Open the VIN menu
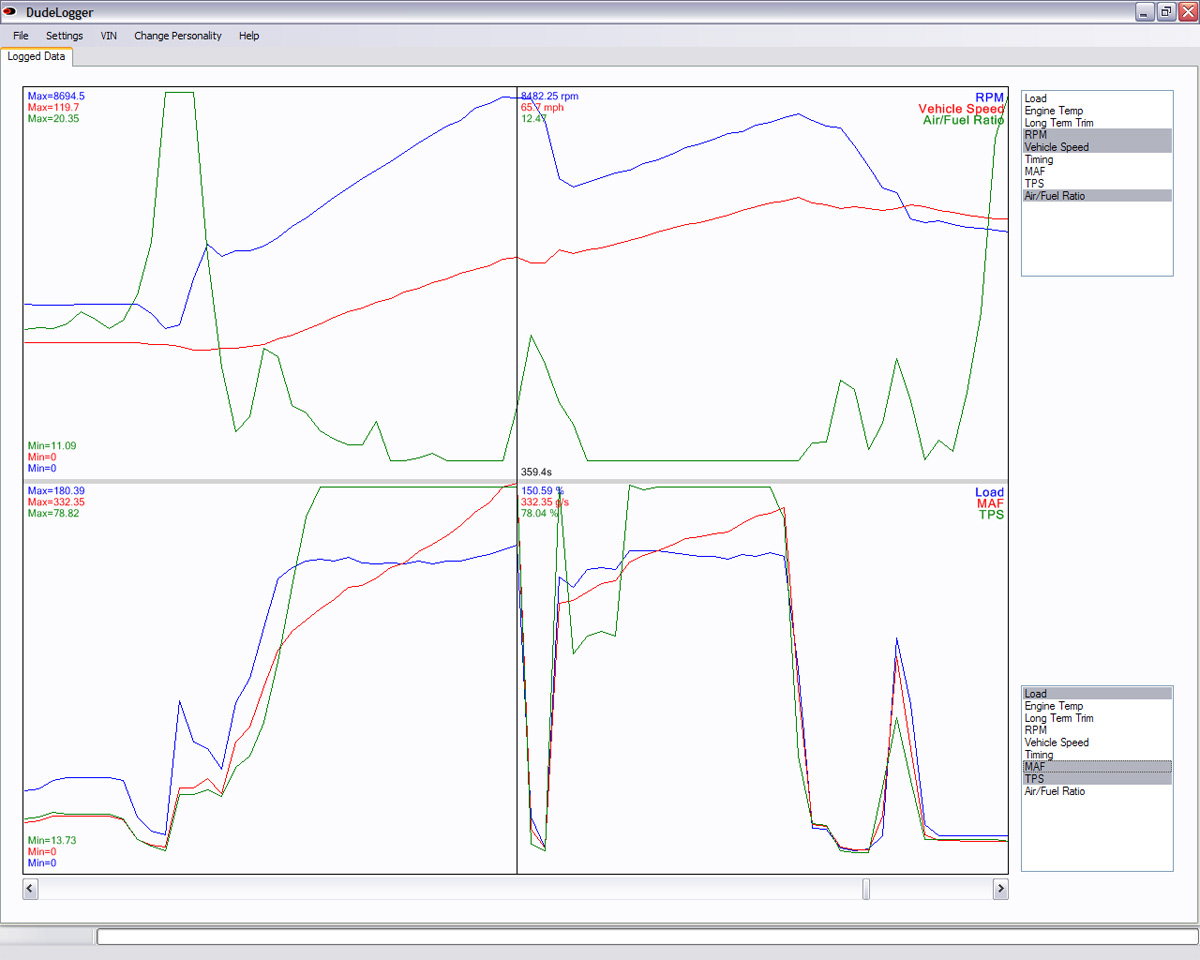Image resolution: width=1200 pixels, height=960 pixels. (x=109, y=35)
